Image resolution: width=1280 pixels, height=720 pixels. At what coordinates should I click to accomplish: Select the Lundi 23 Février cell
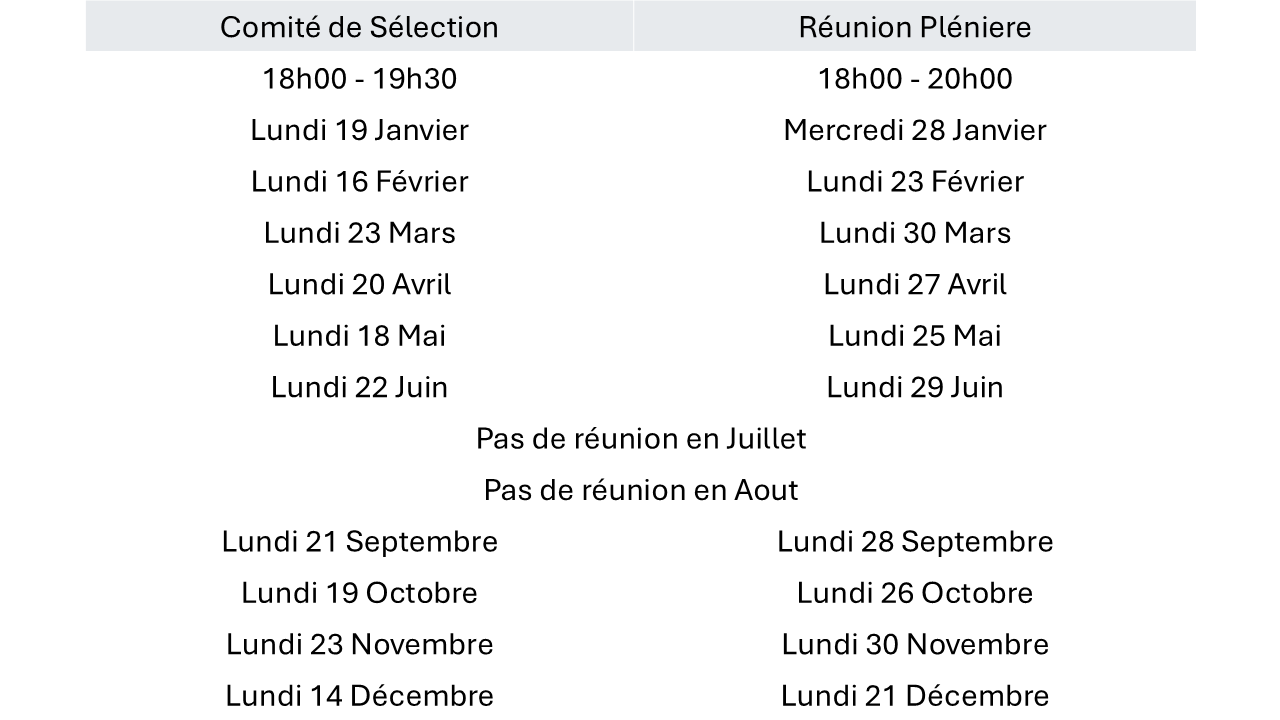coord(914,182)
